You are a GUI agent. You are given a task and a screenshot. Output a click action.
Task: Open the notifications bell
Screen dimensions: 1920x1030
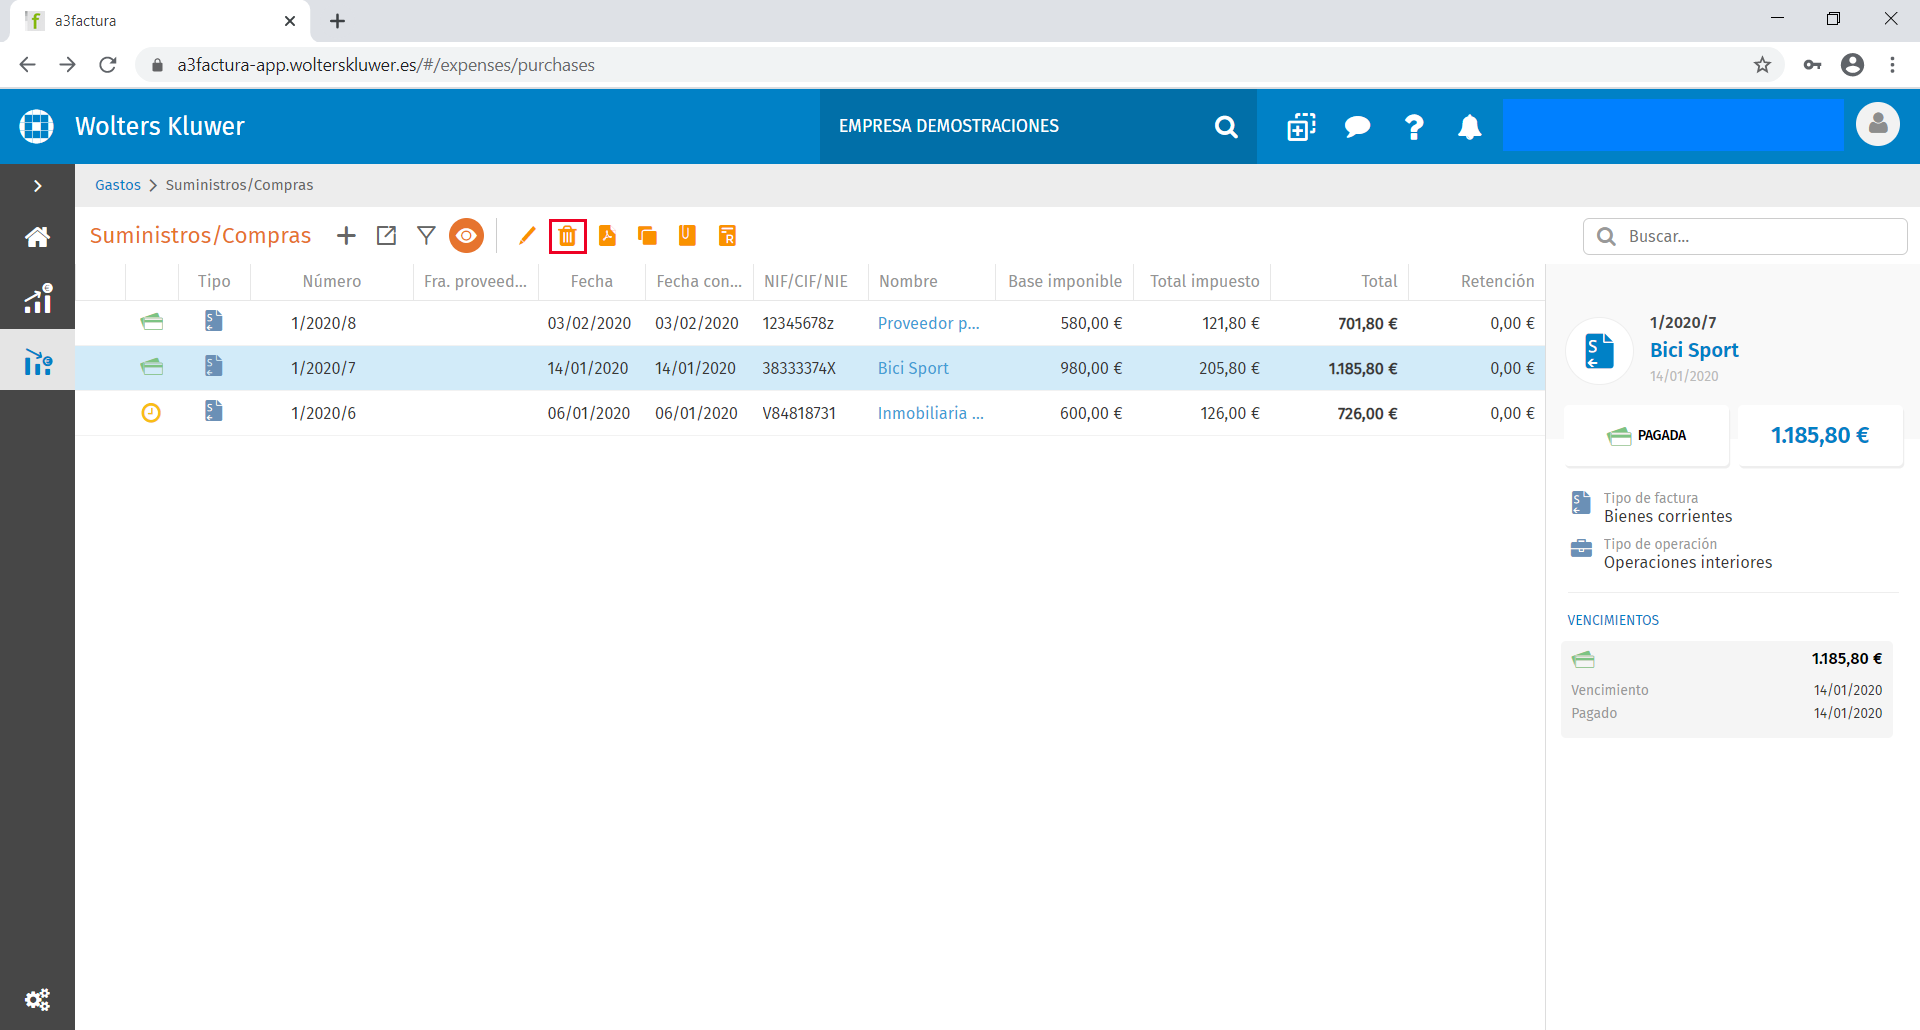coord(1469,127)
